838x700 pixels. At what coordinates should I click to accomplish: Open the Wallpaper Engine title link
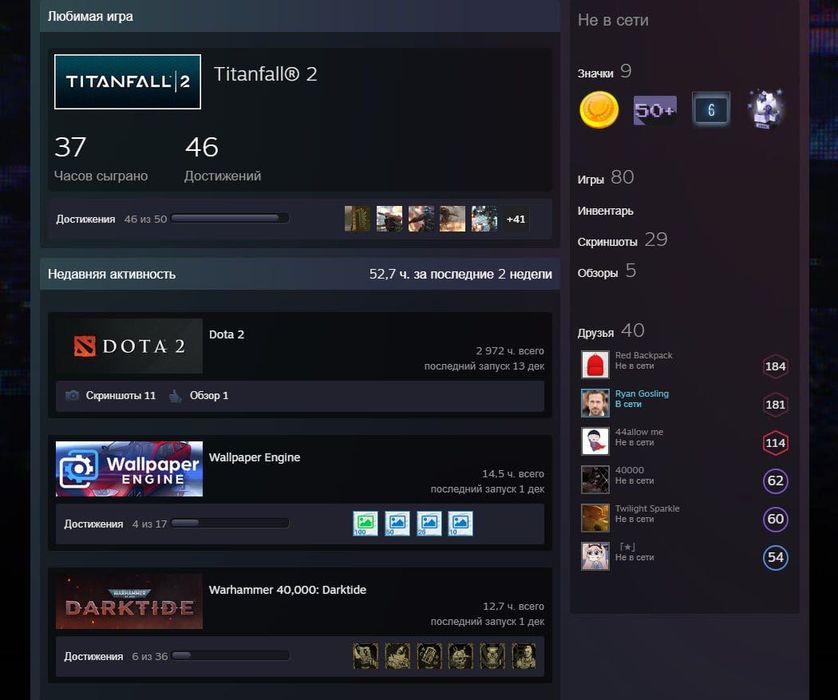[254, 457]
